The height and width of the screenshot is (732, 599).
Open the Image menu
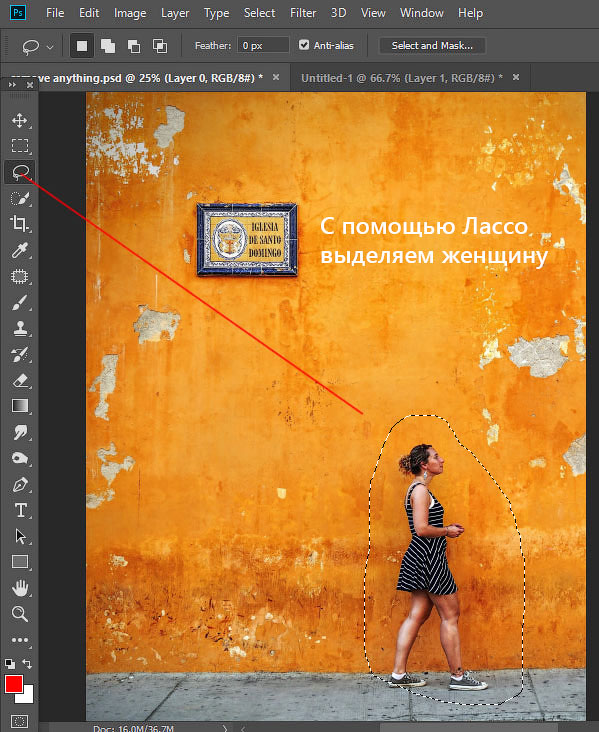point(130,13)
